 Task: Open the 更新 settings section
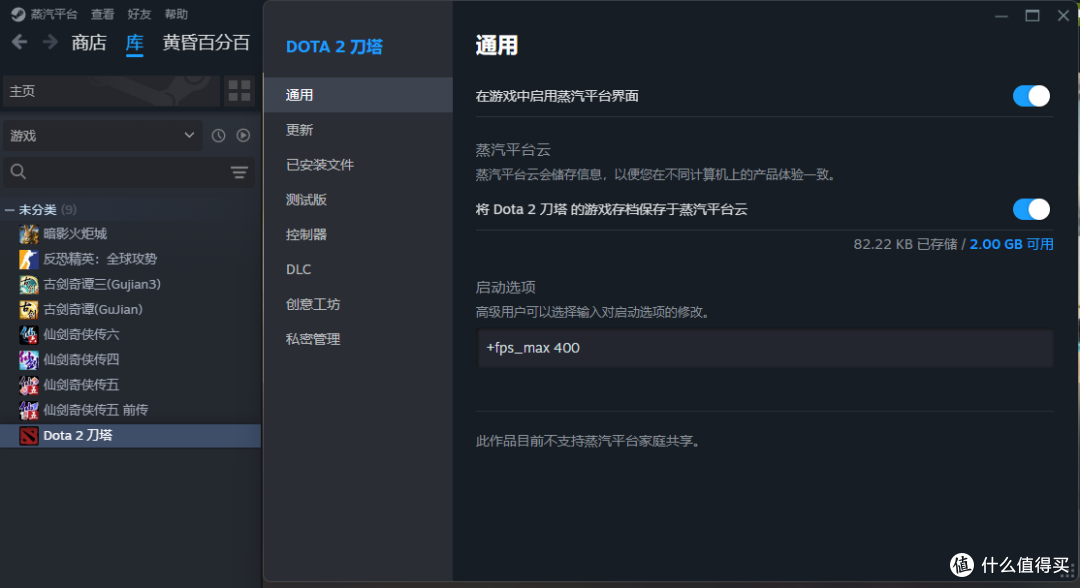(358, 130)
